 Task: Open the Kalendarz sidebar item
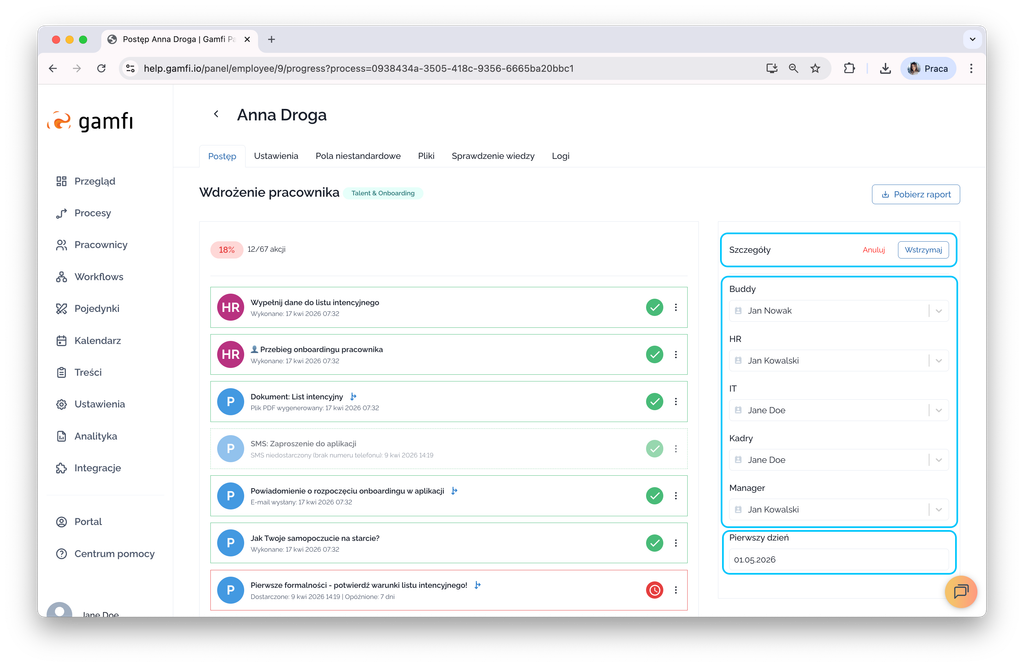click(x=97, y=341)
